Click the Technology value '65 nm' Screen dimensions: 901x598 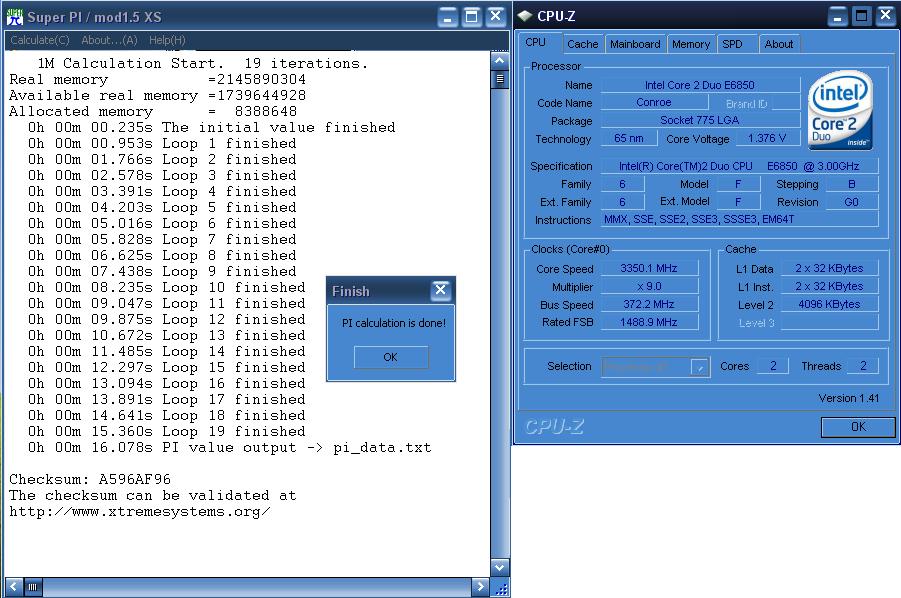[x=629, y=138]
